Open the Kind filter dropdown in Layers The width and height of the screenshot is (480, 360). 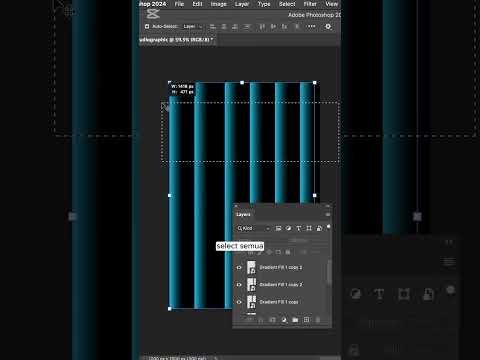click(x=253, y=228)
